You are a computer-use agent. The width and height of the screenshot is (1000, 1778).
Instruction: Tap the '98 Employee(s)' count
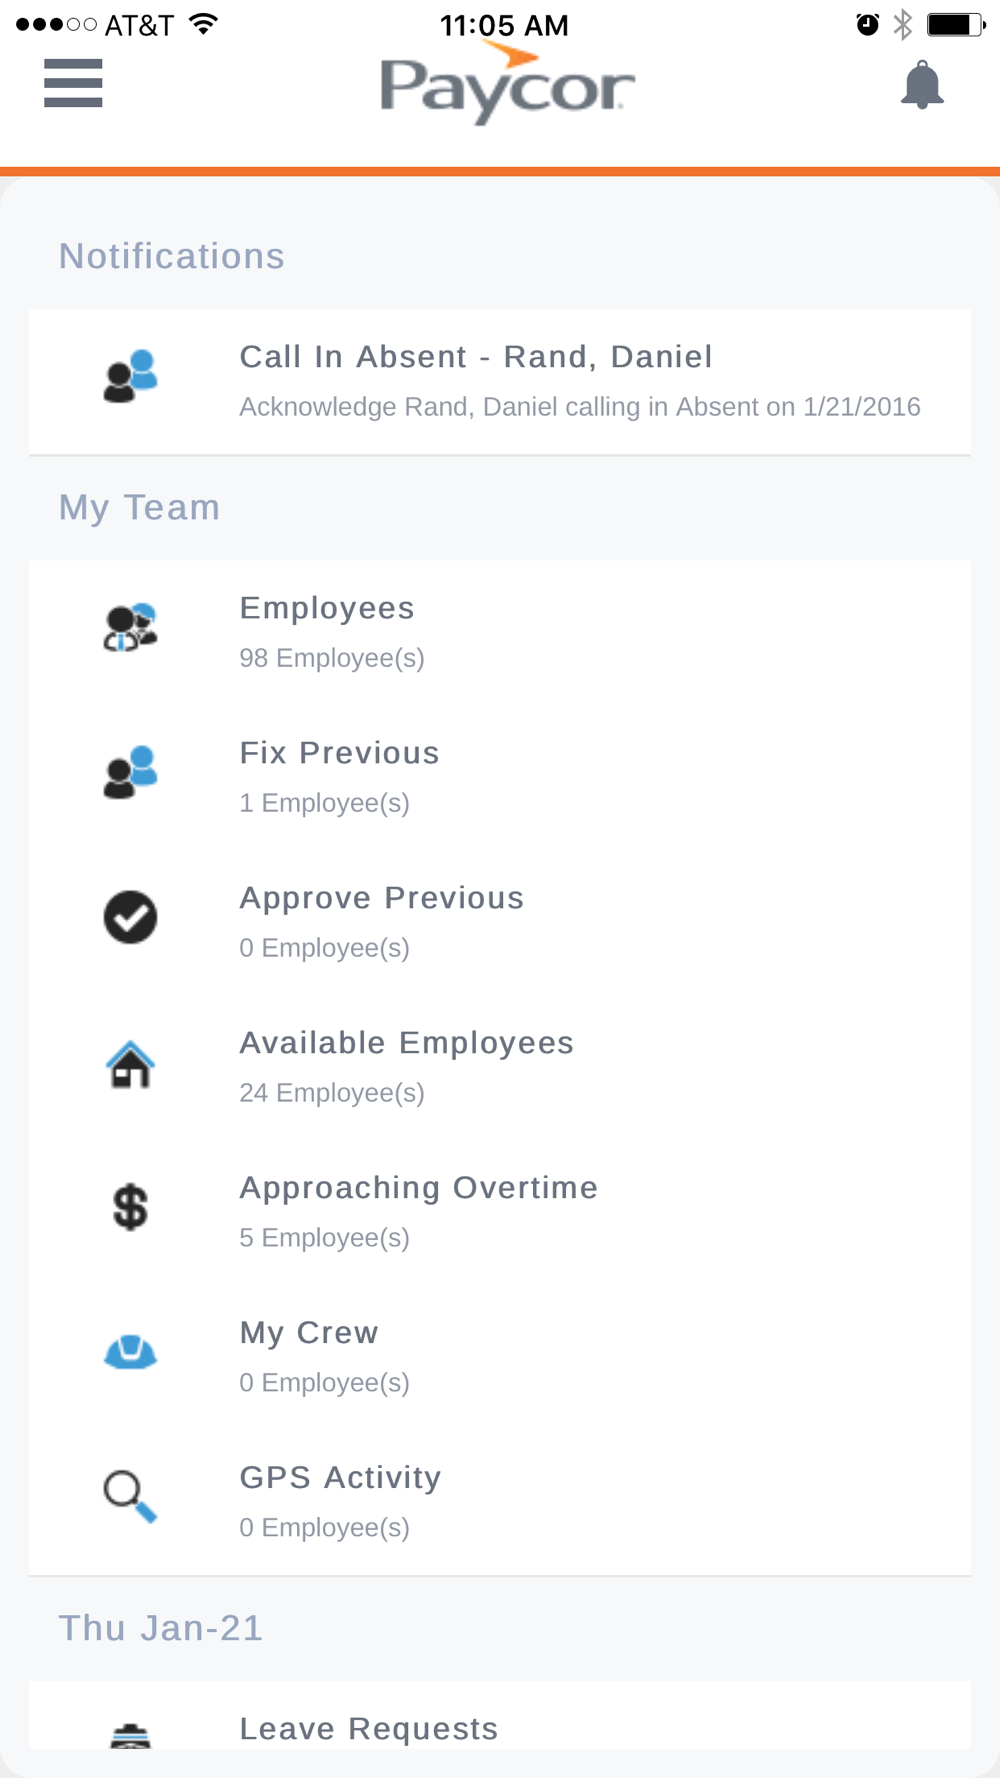pos(332,658)
